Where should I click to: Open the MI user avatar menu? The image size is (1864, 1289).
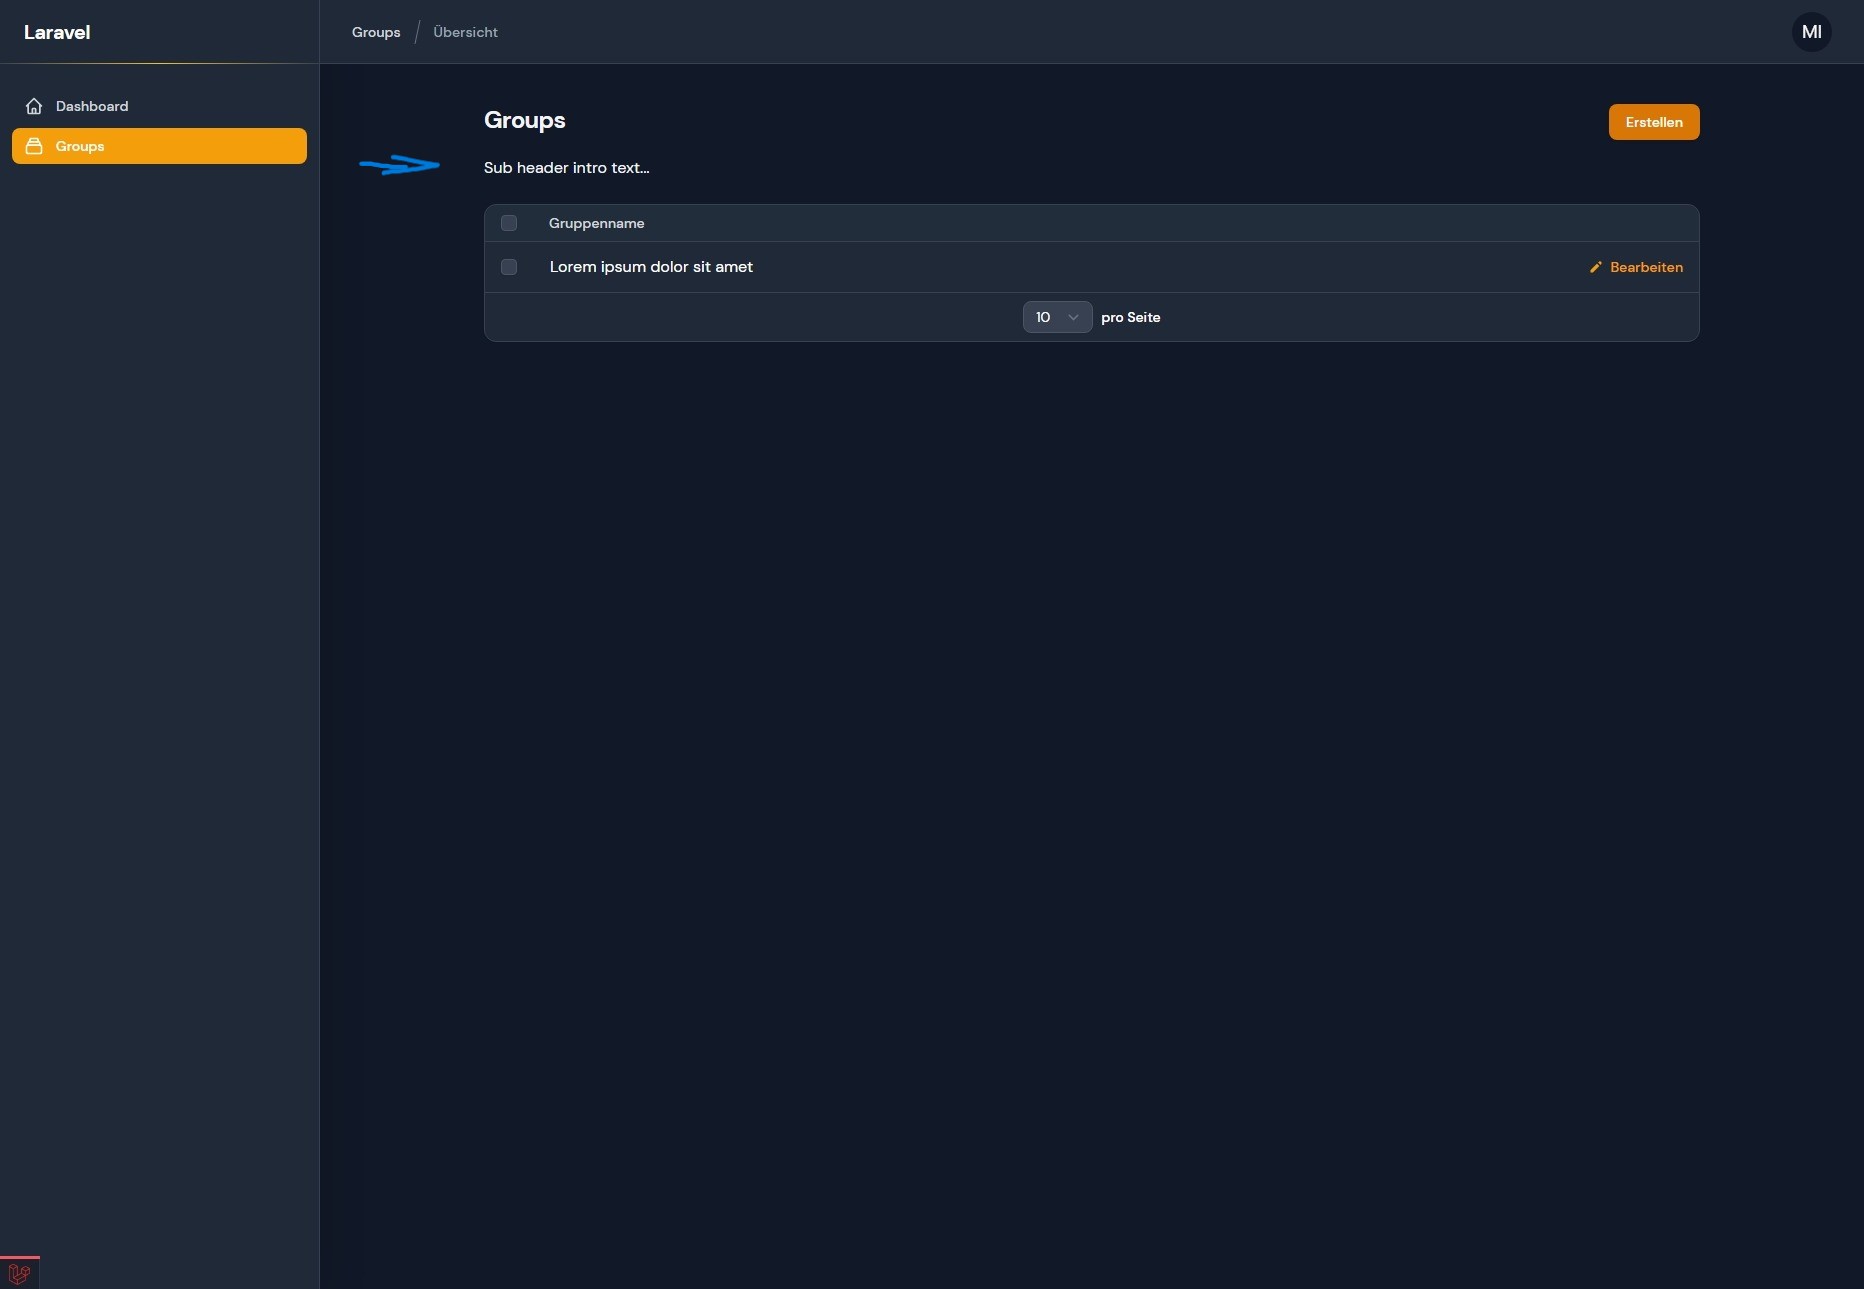point(1812,32)
